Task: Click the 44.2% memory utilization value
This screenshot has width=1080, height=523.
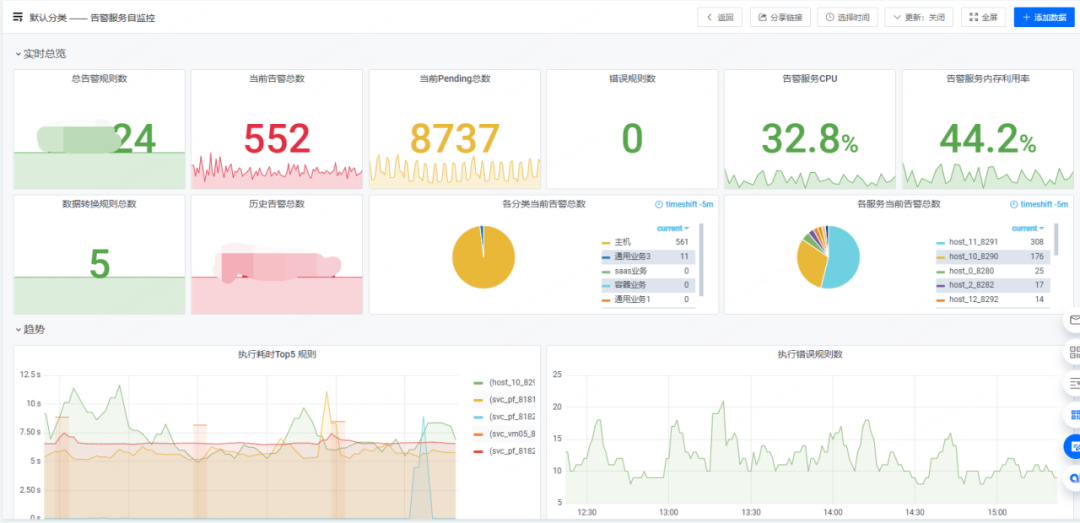Action: click(x=988, y=139)
